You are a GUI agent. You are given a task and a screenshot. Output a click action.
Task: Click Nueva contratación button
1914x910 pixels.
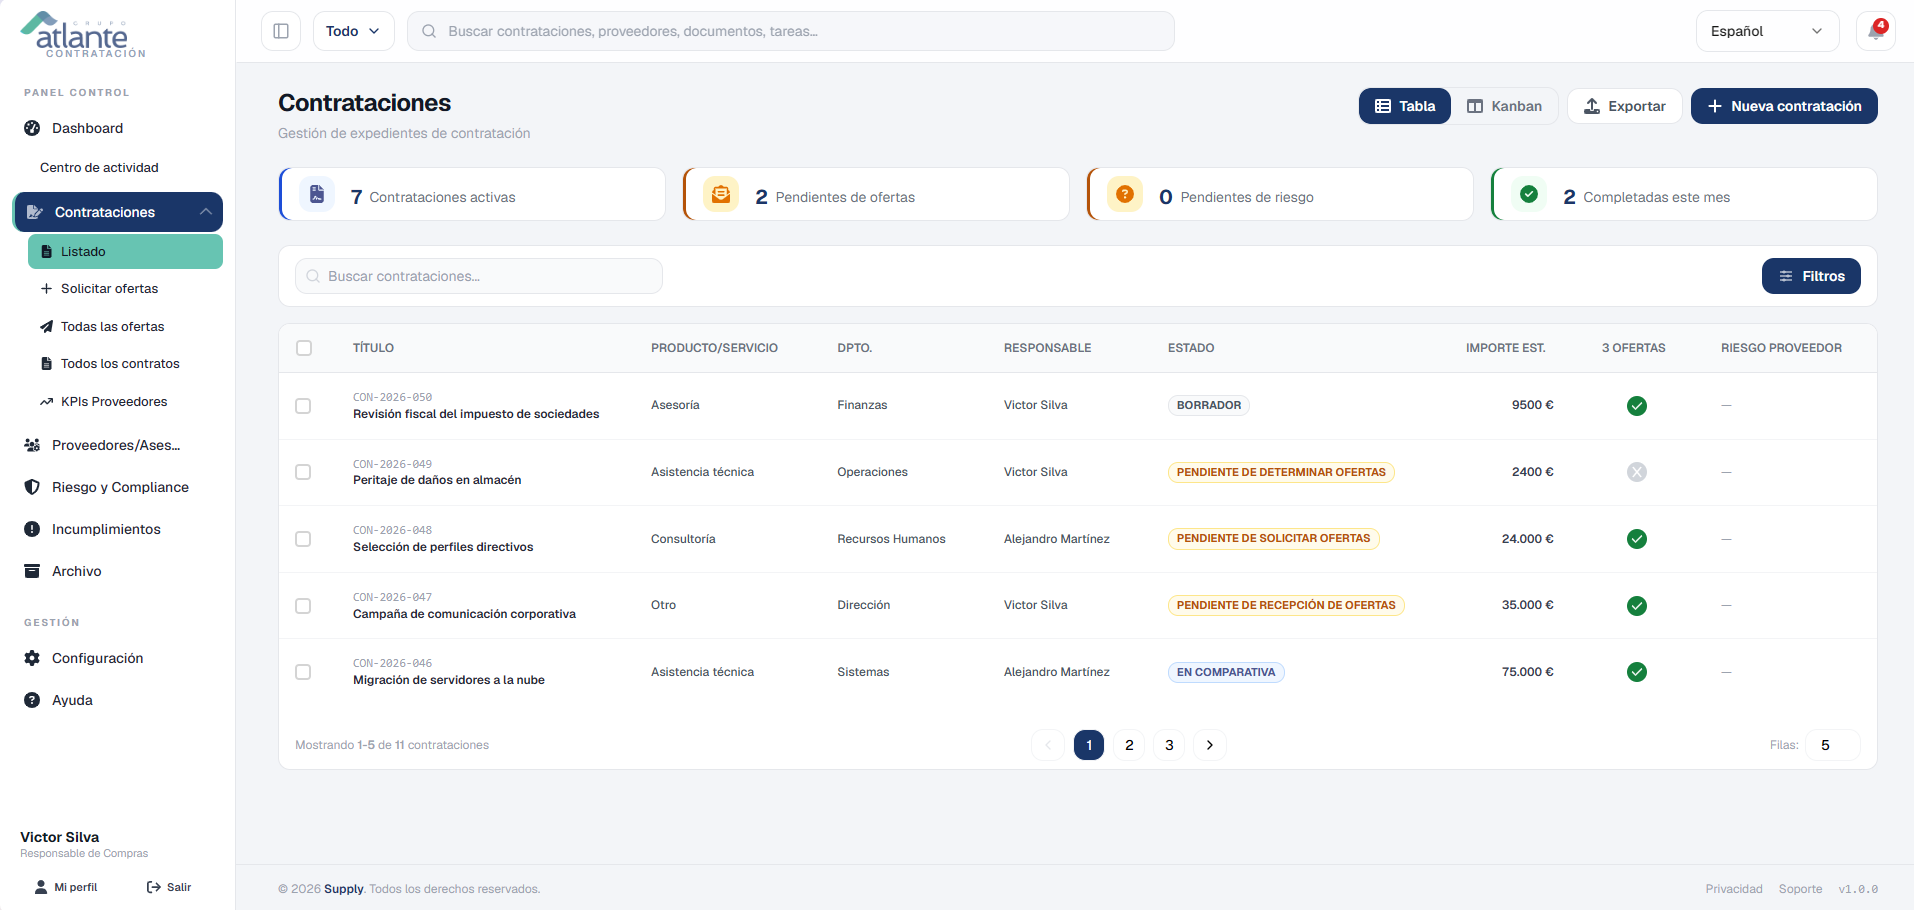pos(1784,106)
